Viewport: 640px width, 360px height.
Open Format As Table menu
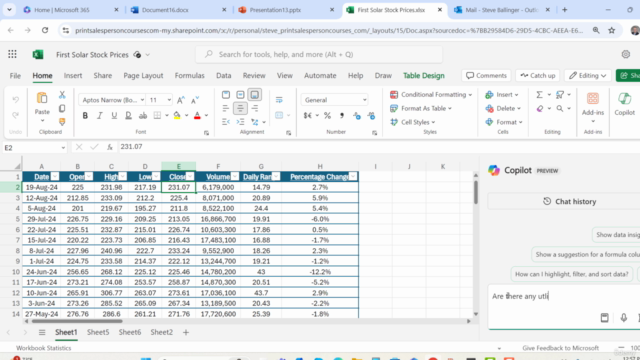click(421, 109)
